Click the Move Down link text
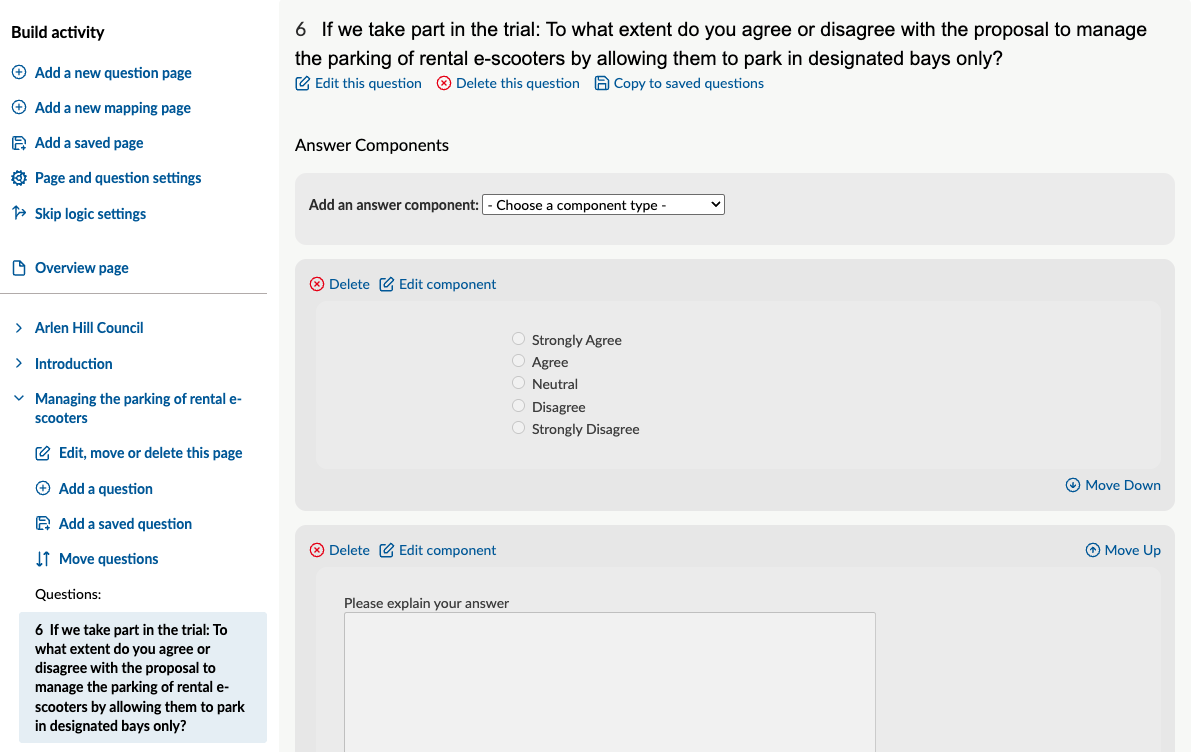1195x752 pixels. click(1123, 485)
